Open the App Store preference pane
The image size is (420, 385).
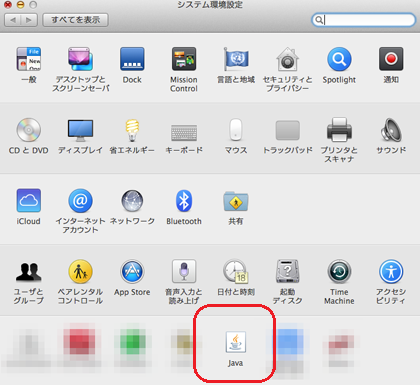pos(132,272)
